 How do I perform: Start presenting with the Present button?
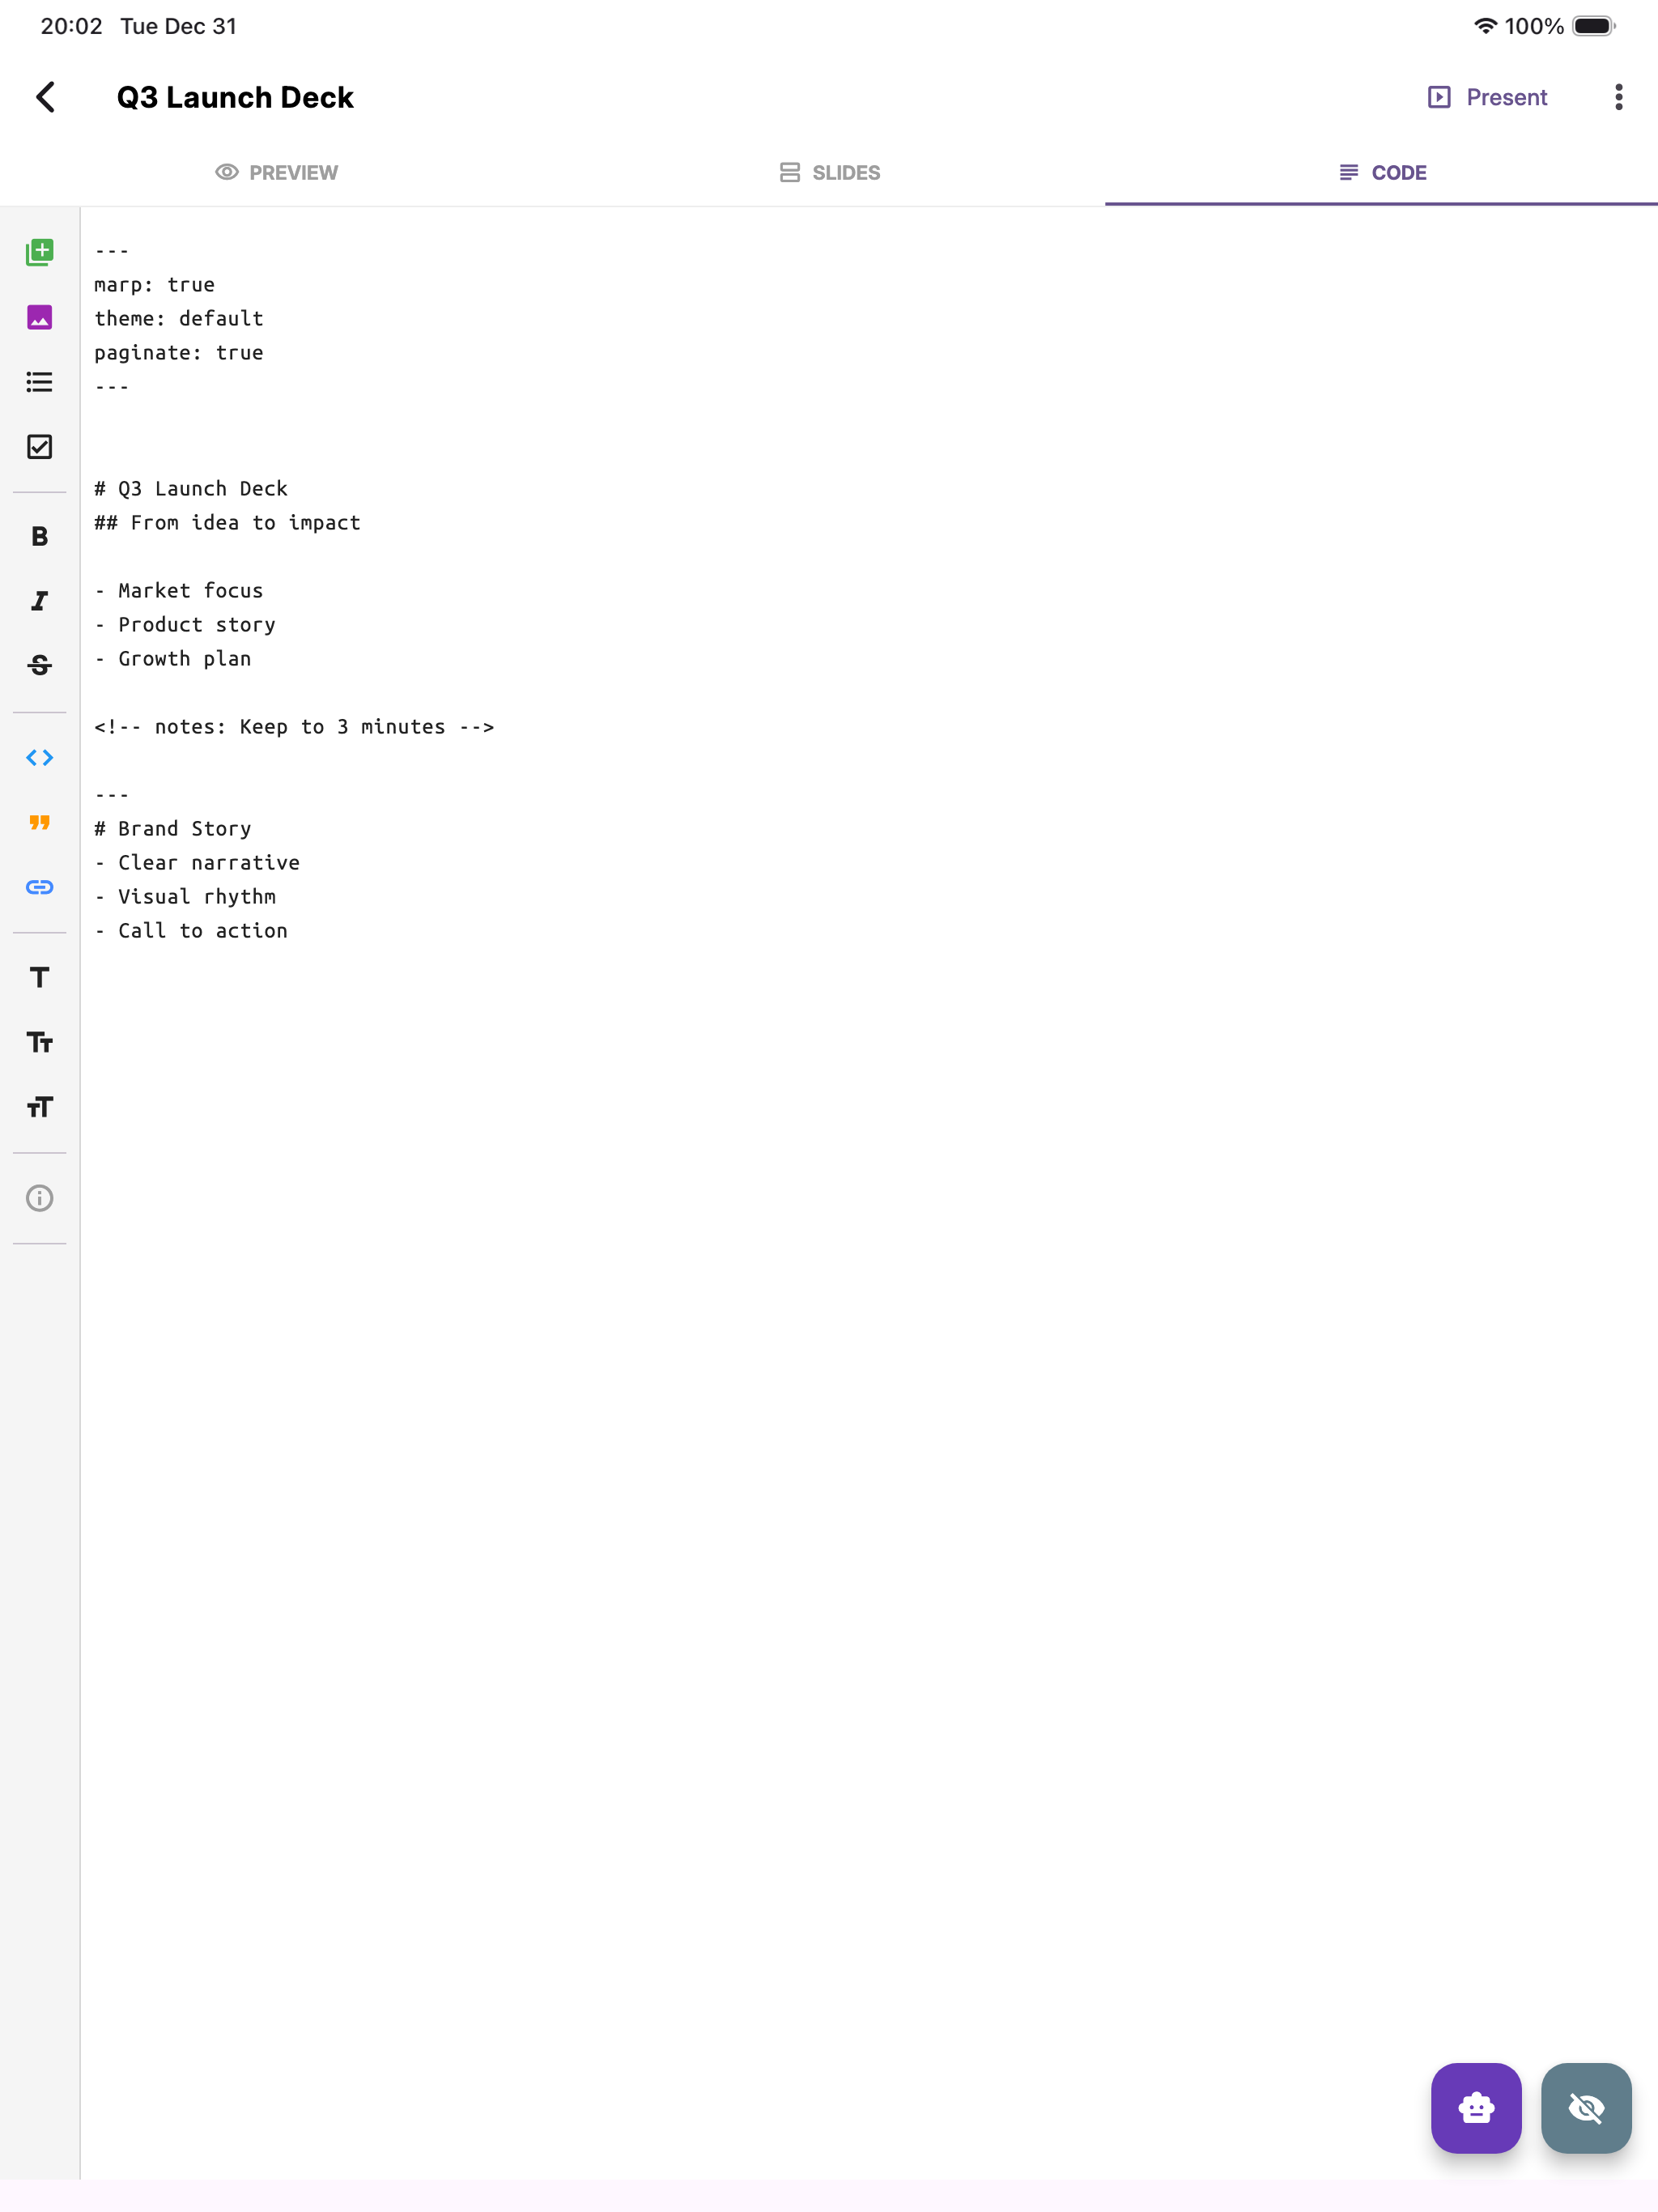click(1487, 97)
